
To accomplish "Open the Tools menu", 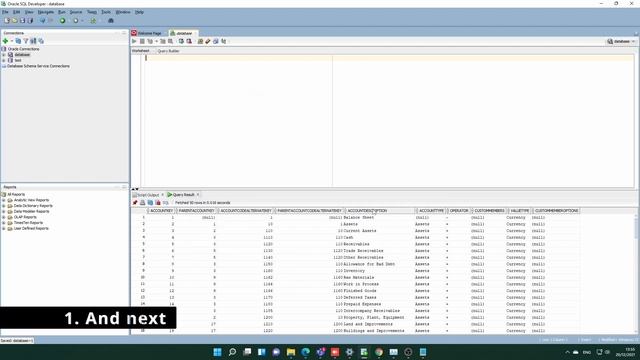I will pos(106,12).
